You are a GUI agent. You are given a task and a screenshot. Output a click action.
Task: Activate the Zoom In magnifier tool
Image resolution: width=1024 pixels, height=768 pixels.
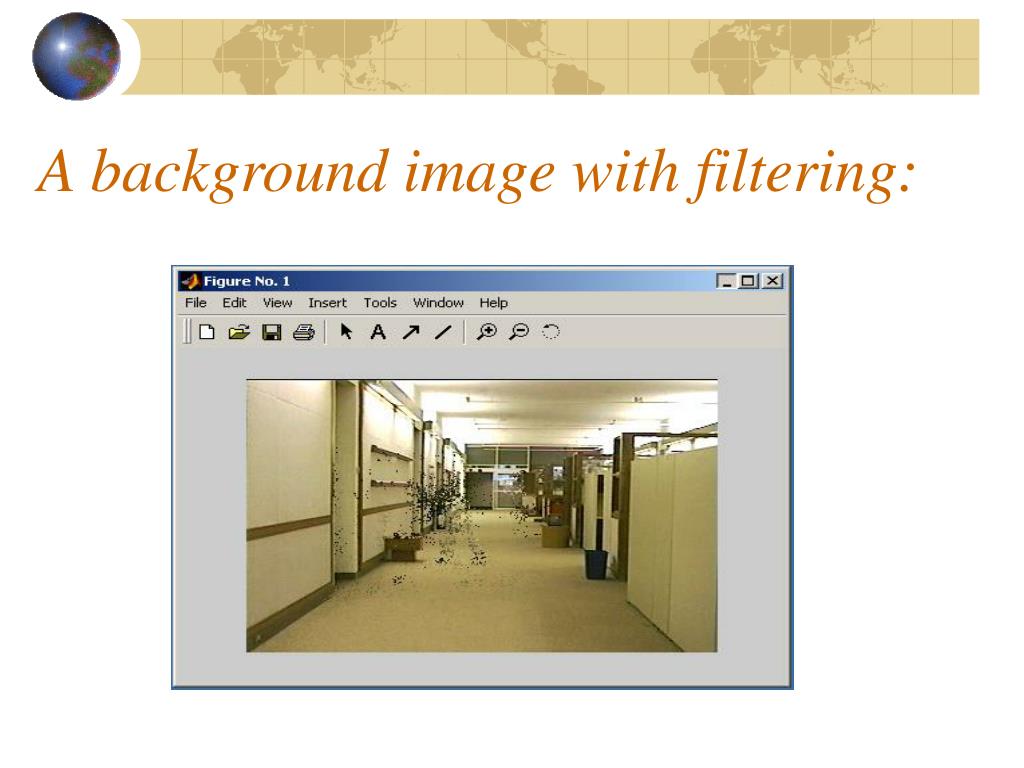487,332
